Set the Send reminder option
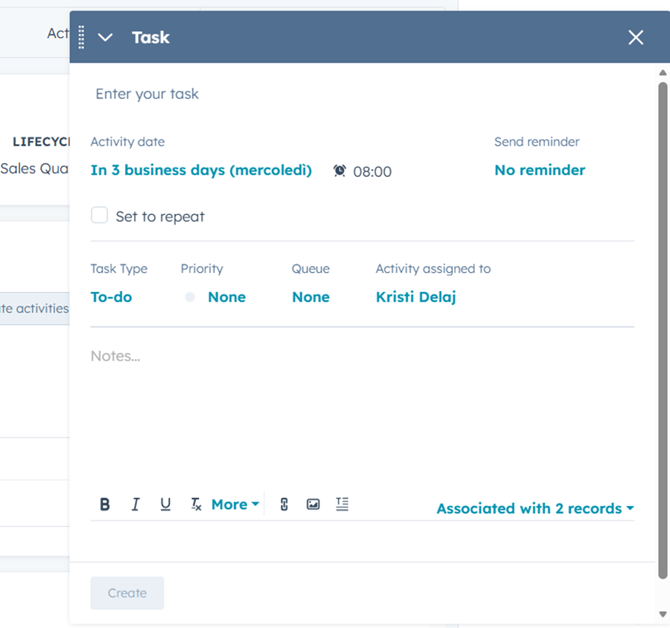The width and height of the screenshot is (670, 628). tap(539, 171)
